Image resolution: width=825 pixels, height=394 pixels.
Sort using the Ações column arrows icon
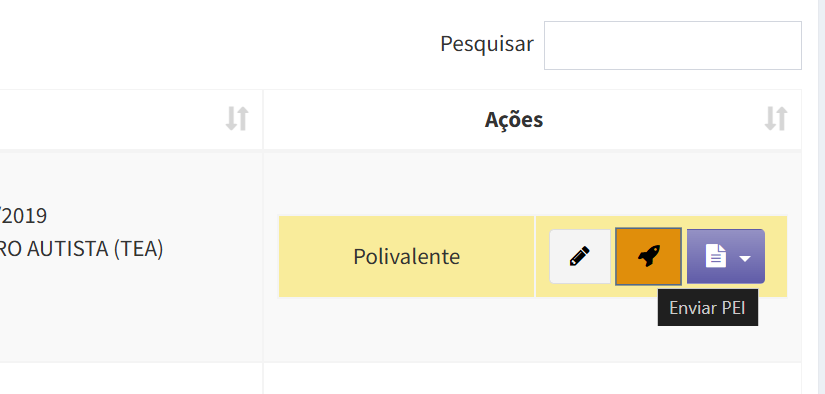pos(776,119)
